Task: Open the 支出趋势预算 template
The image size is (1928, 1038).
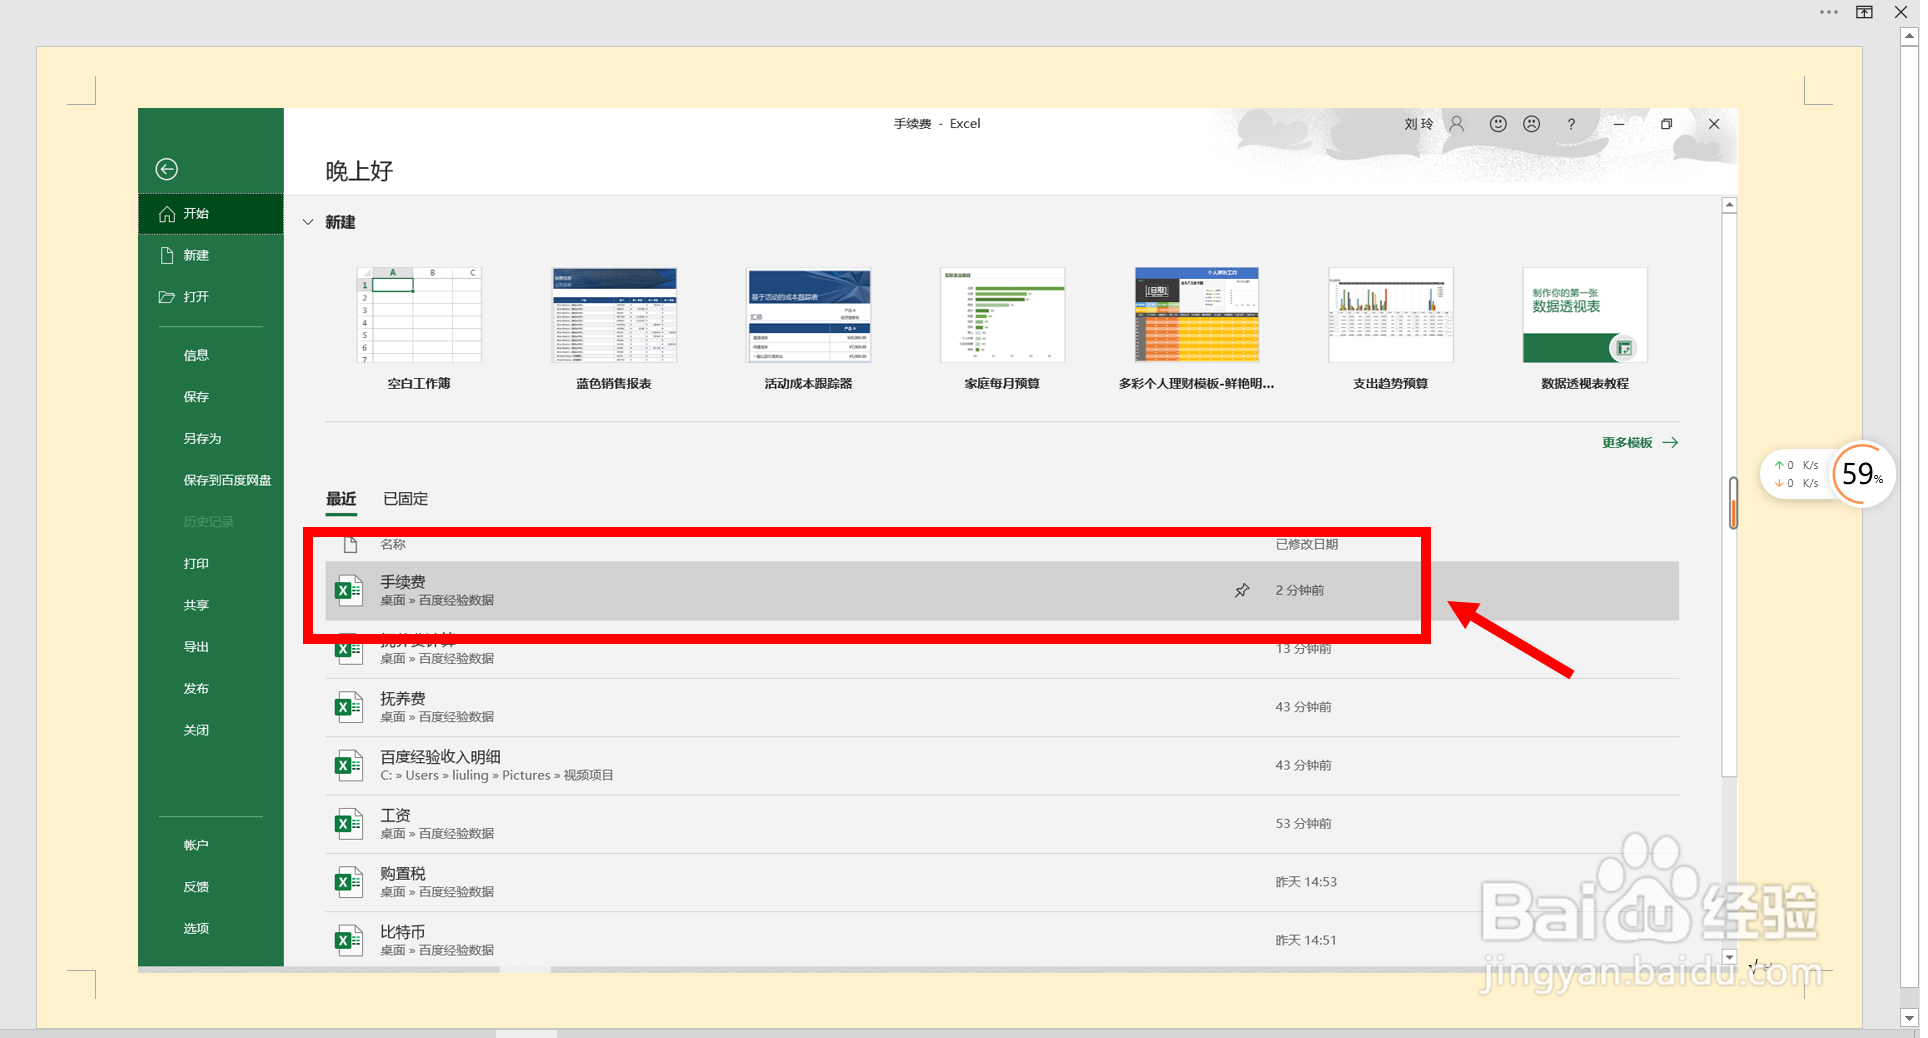Action: 1391,329
